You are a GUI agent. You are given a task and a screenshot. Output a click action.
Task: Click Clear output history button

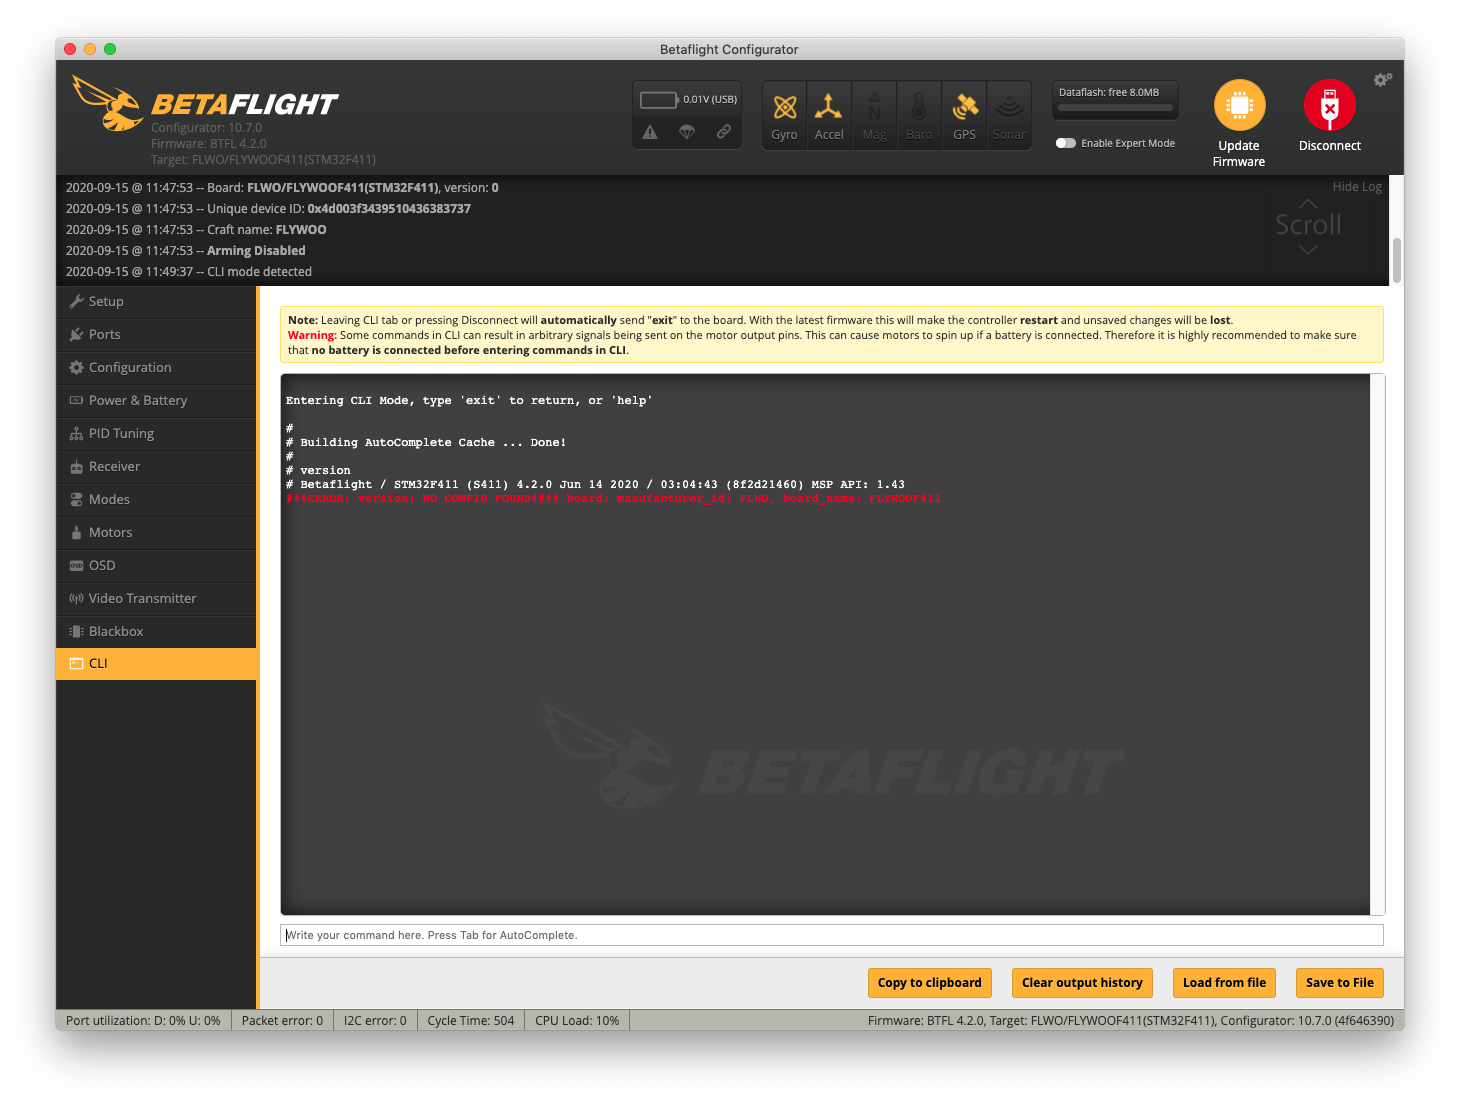(x=1082, y=983)
